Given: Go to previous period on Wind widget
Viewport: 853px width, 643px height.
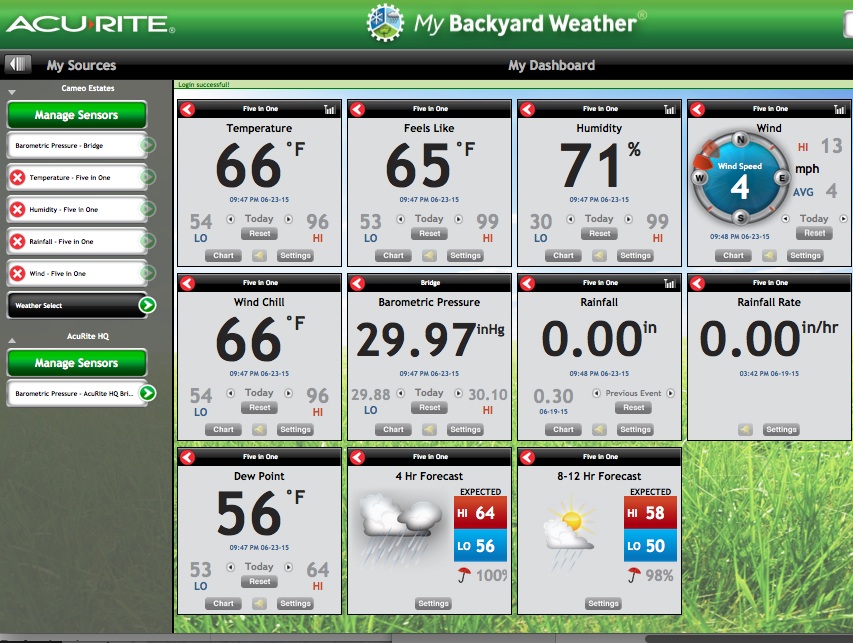Looking at the screenshot, I should pyautogui.click(x=786, y=219).
